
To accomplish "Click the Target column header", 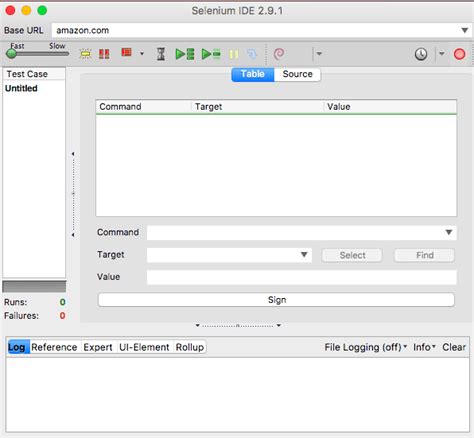I will pos(257,107).
